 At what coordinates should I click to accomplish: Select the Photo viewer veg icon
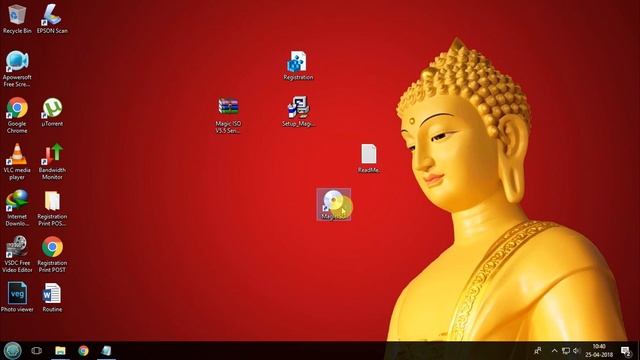[x=17, y=297]
